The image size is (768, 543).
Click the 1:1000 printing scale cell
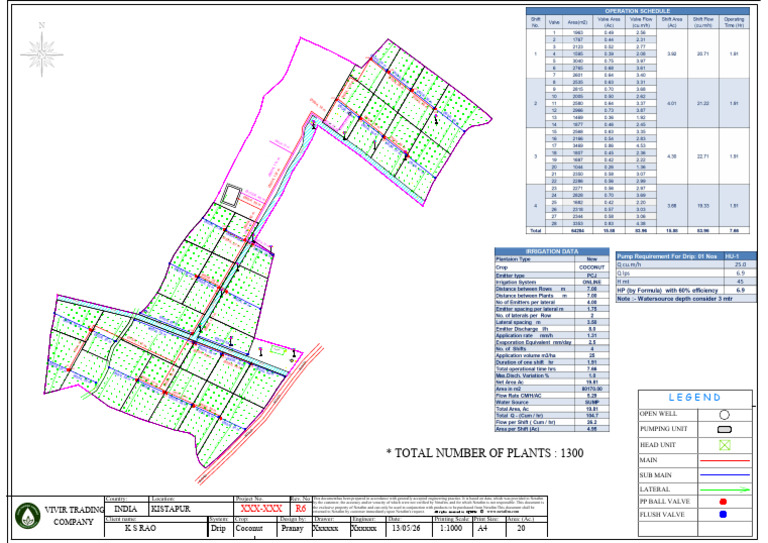click(x=451, y=529)
